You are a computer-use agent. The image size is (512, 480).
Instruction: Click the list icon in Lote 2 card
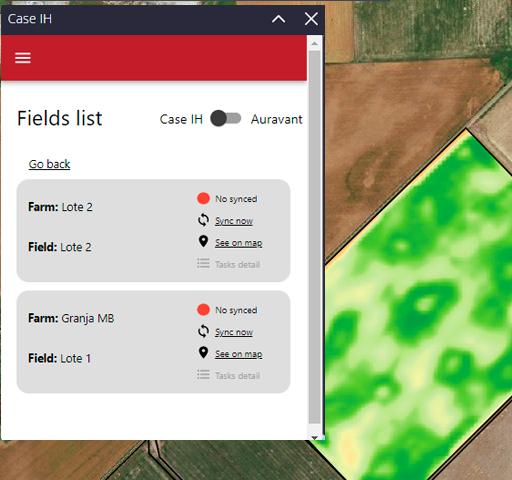point(203,263)
